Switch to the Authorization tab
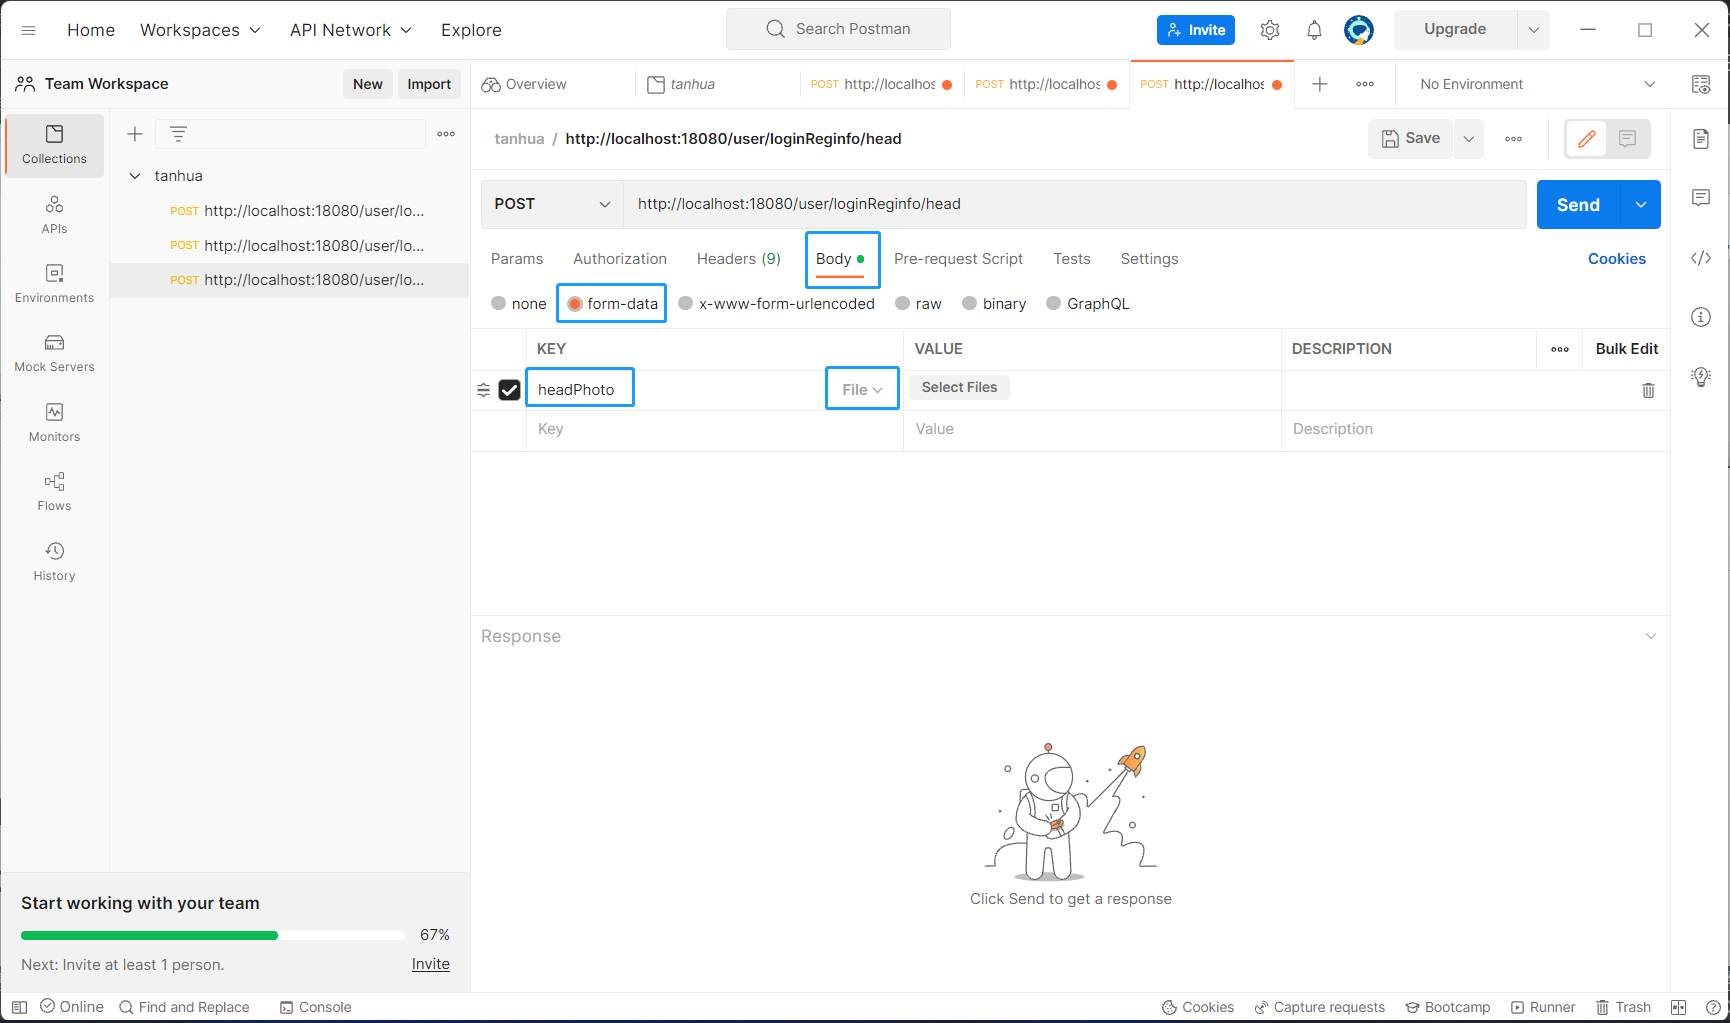 point(620,259)
